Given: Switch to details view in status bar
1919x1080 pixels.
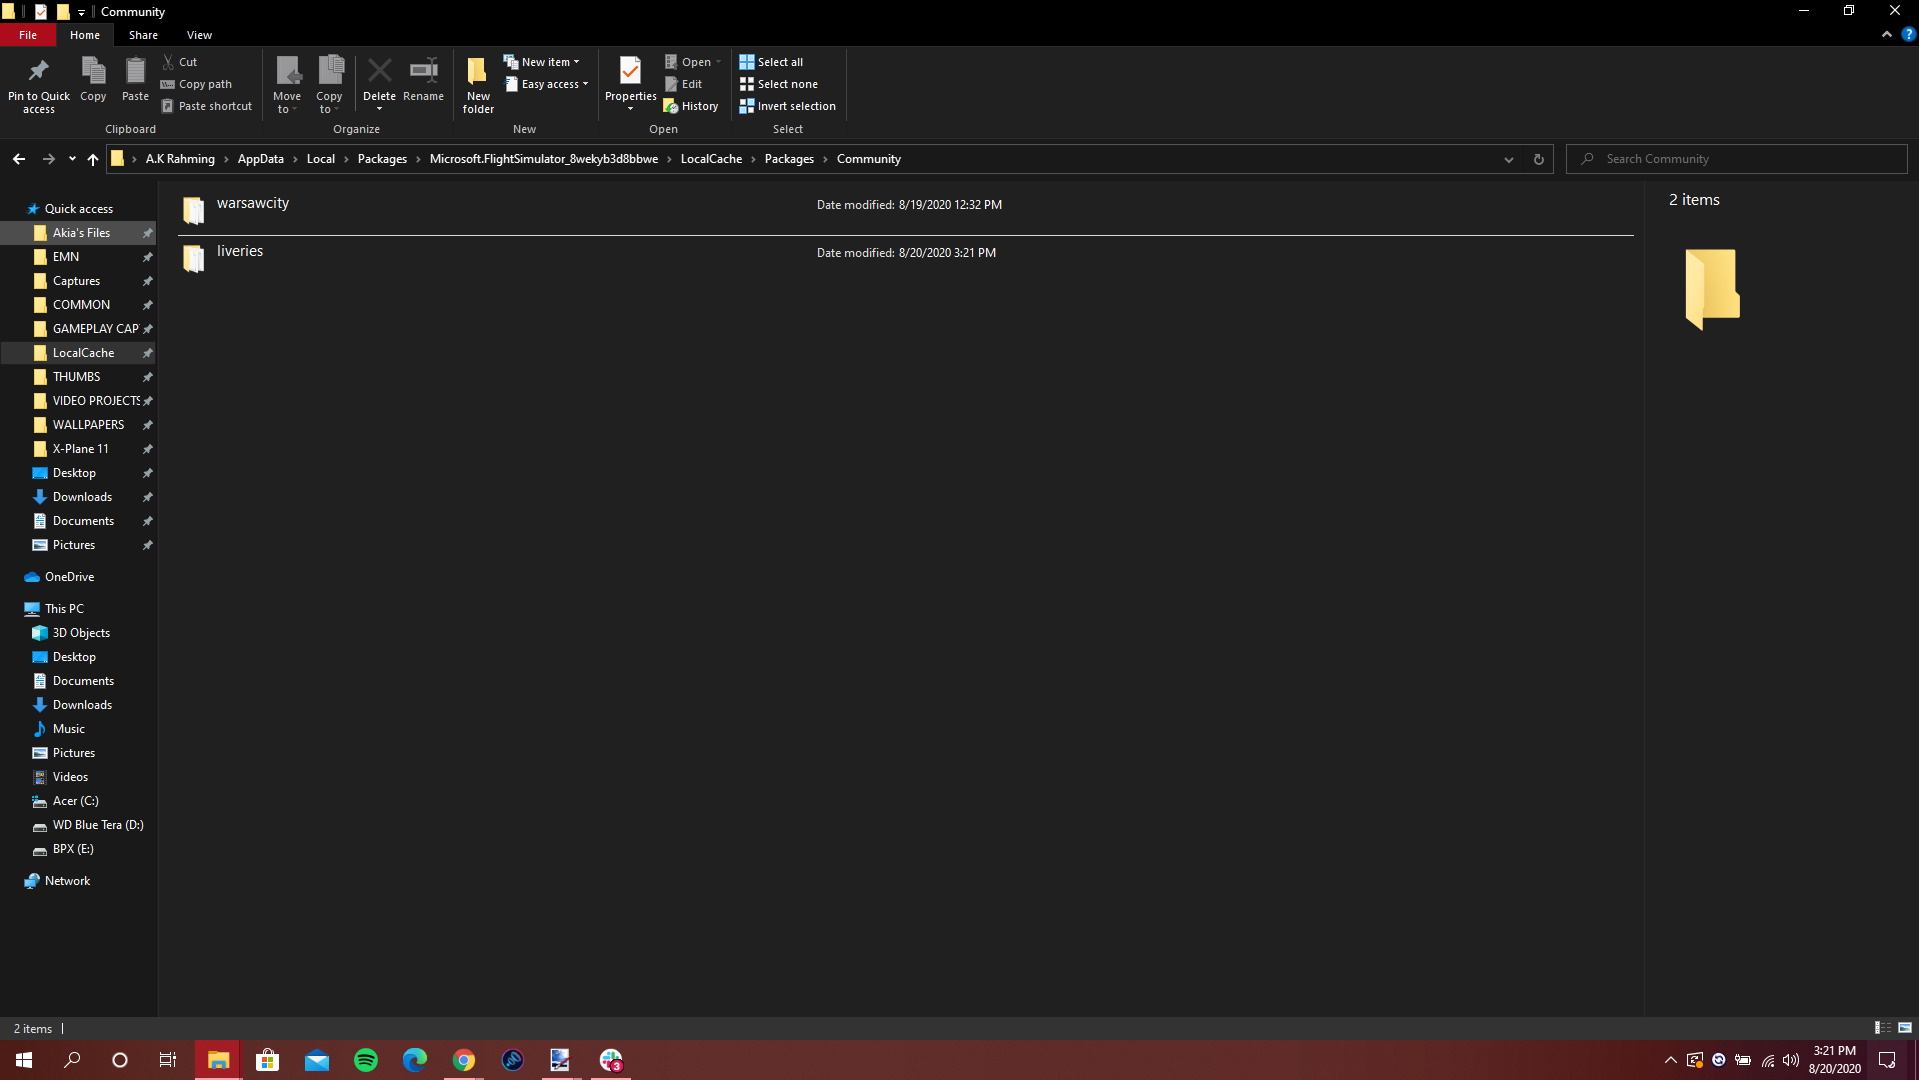Looking at the screenshot, I should 1882,1028.
